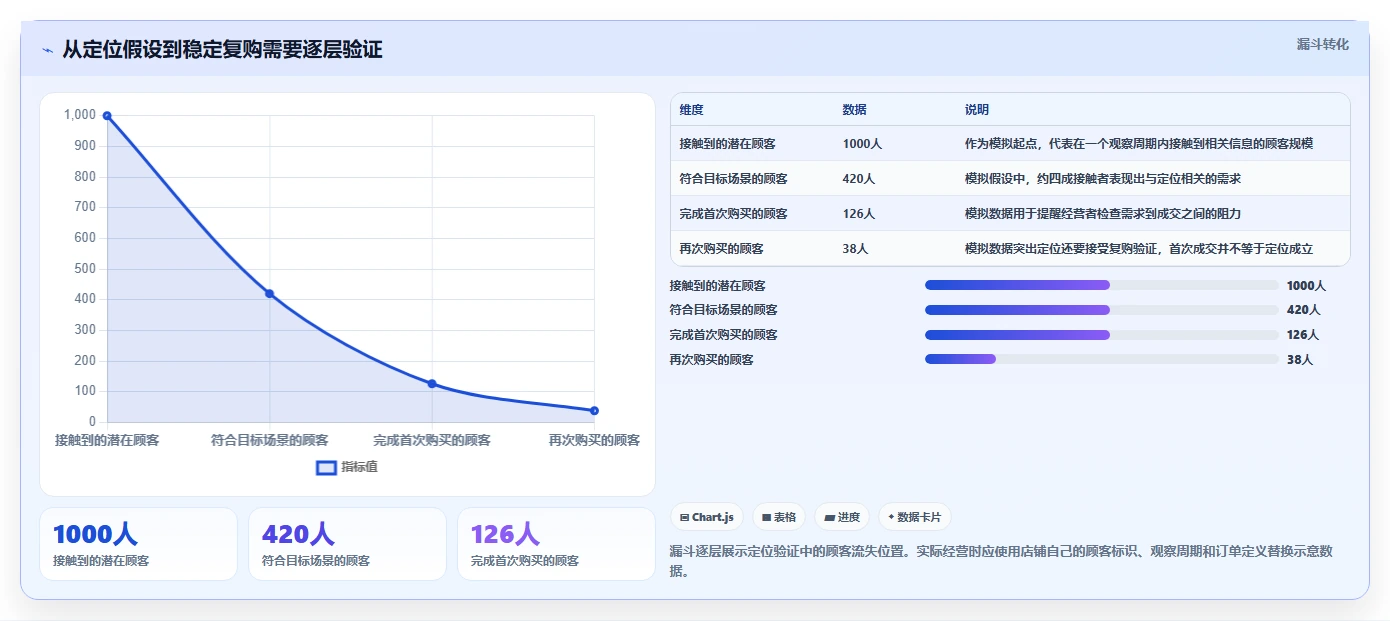Click the 表格 tag

coord(779,517)
